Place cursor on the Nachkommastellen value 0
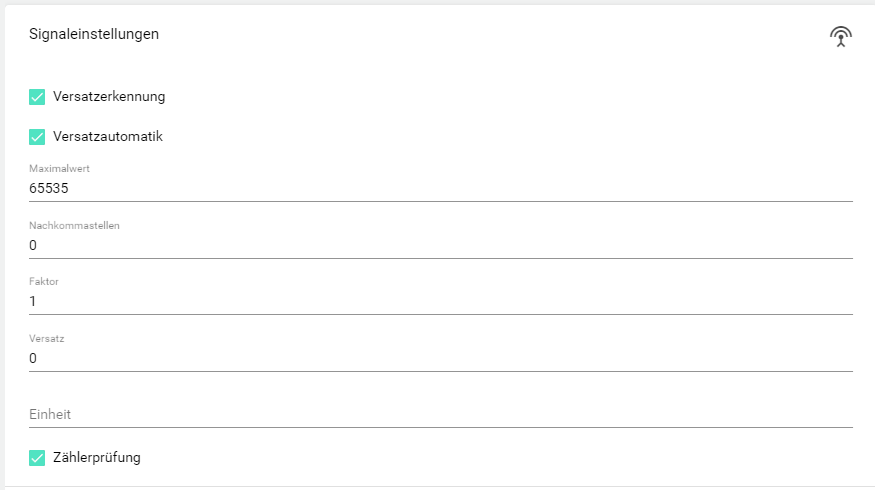 (x=33, y=245)
